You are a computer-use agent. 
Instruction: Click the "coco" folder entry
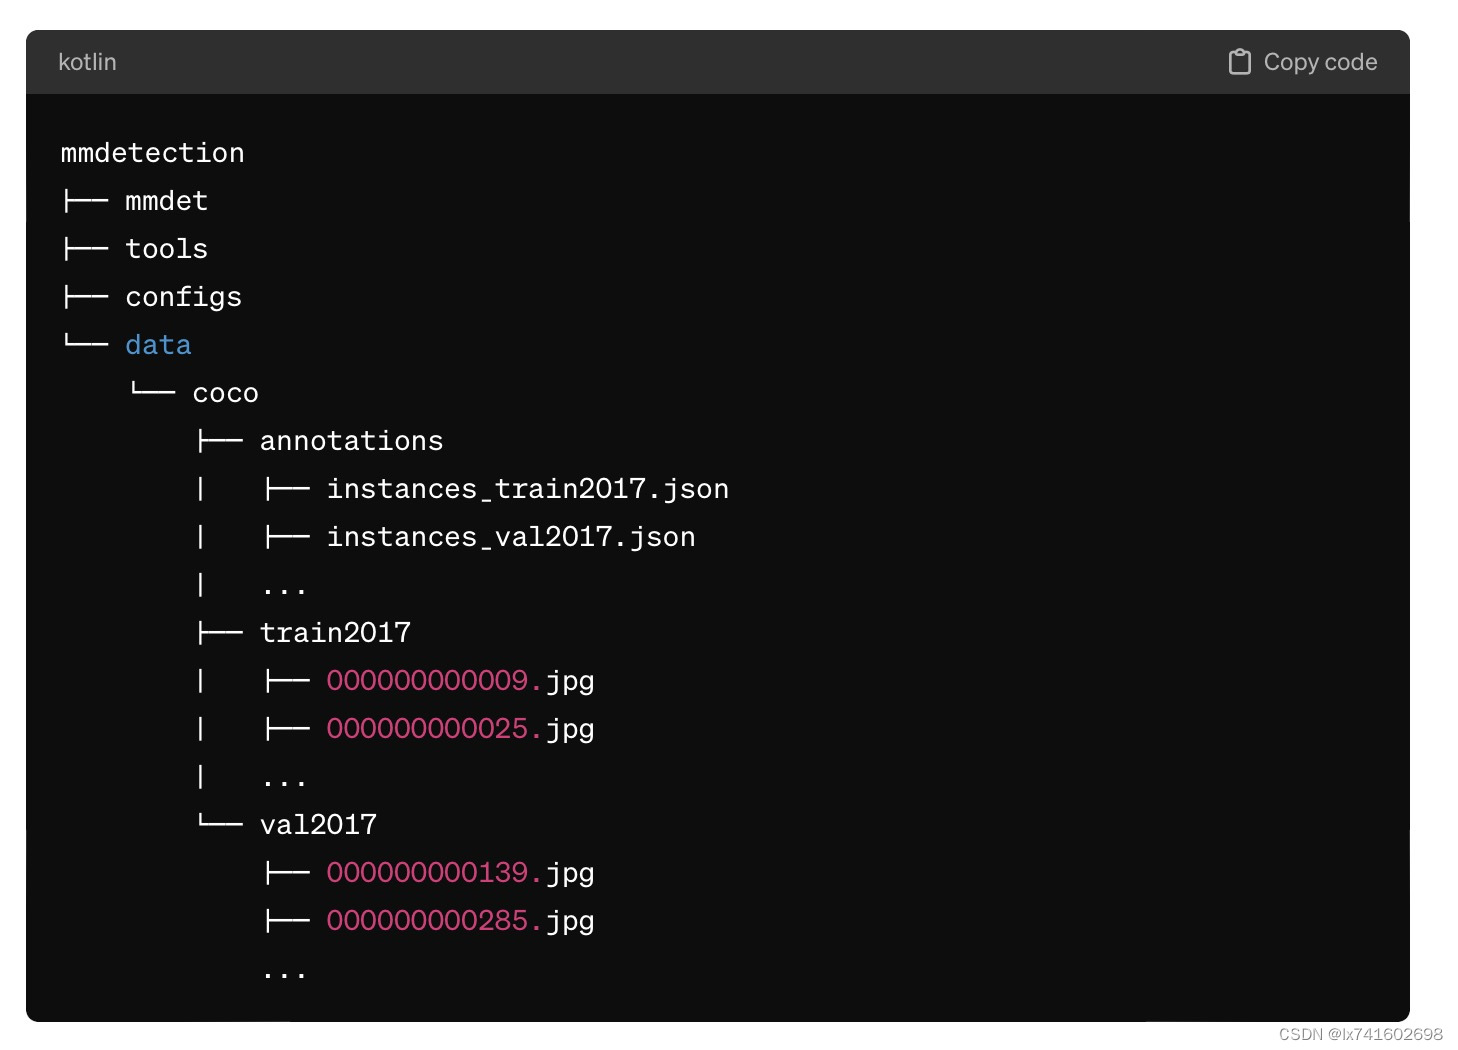[x=226, y=393]
